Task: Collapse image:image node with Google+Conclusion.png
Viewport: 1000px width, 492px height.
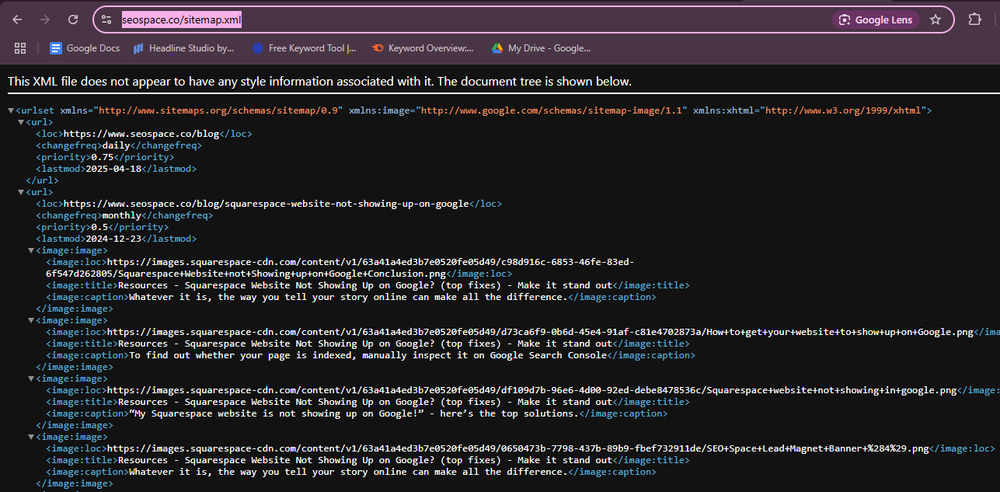Action: point(31,250)
